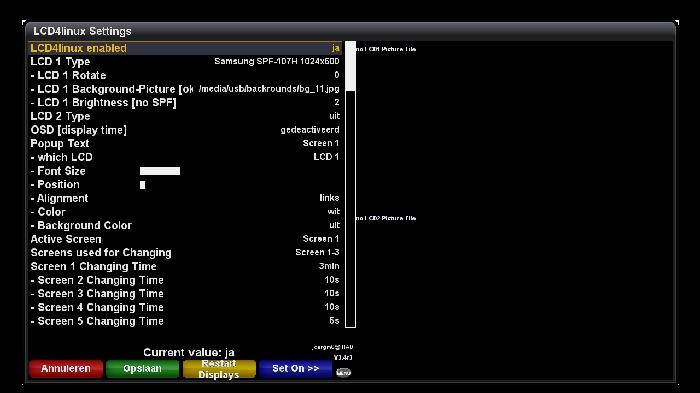The height and width of the screenshot is (393, 700).
Task: Select the Background Color setting row
Action: pos(185,226)
